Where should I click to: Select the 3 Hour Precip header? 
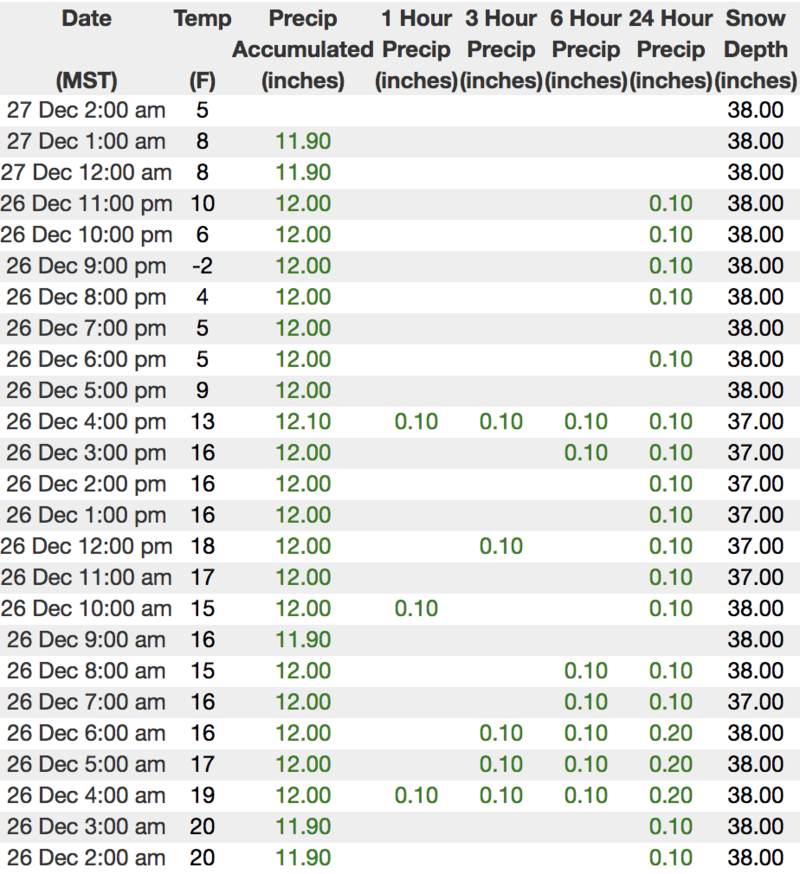pyautogui.click(x=501, y=49)
